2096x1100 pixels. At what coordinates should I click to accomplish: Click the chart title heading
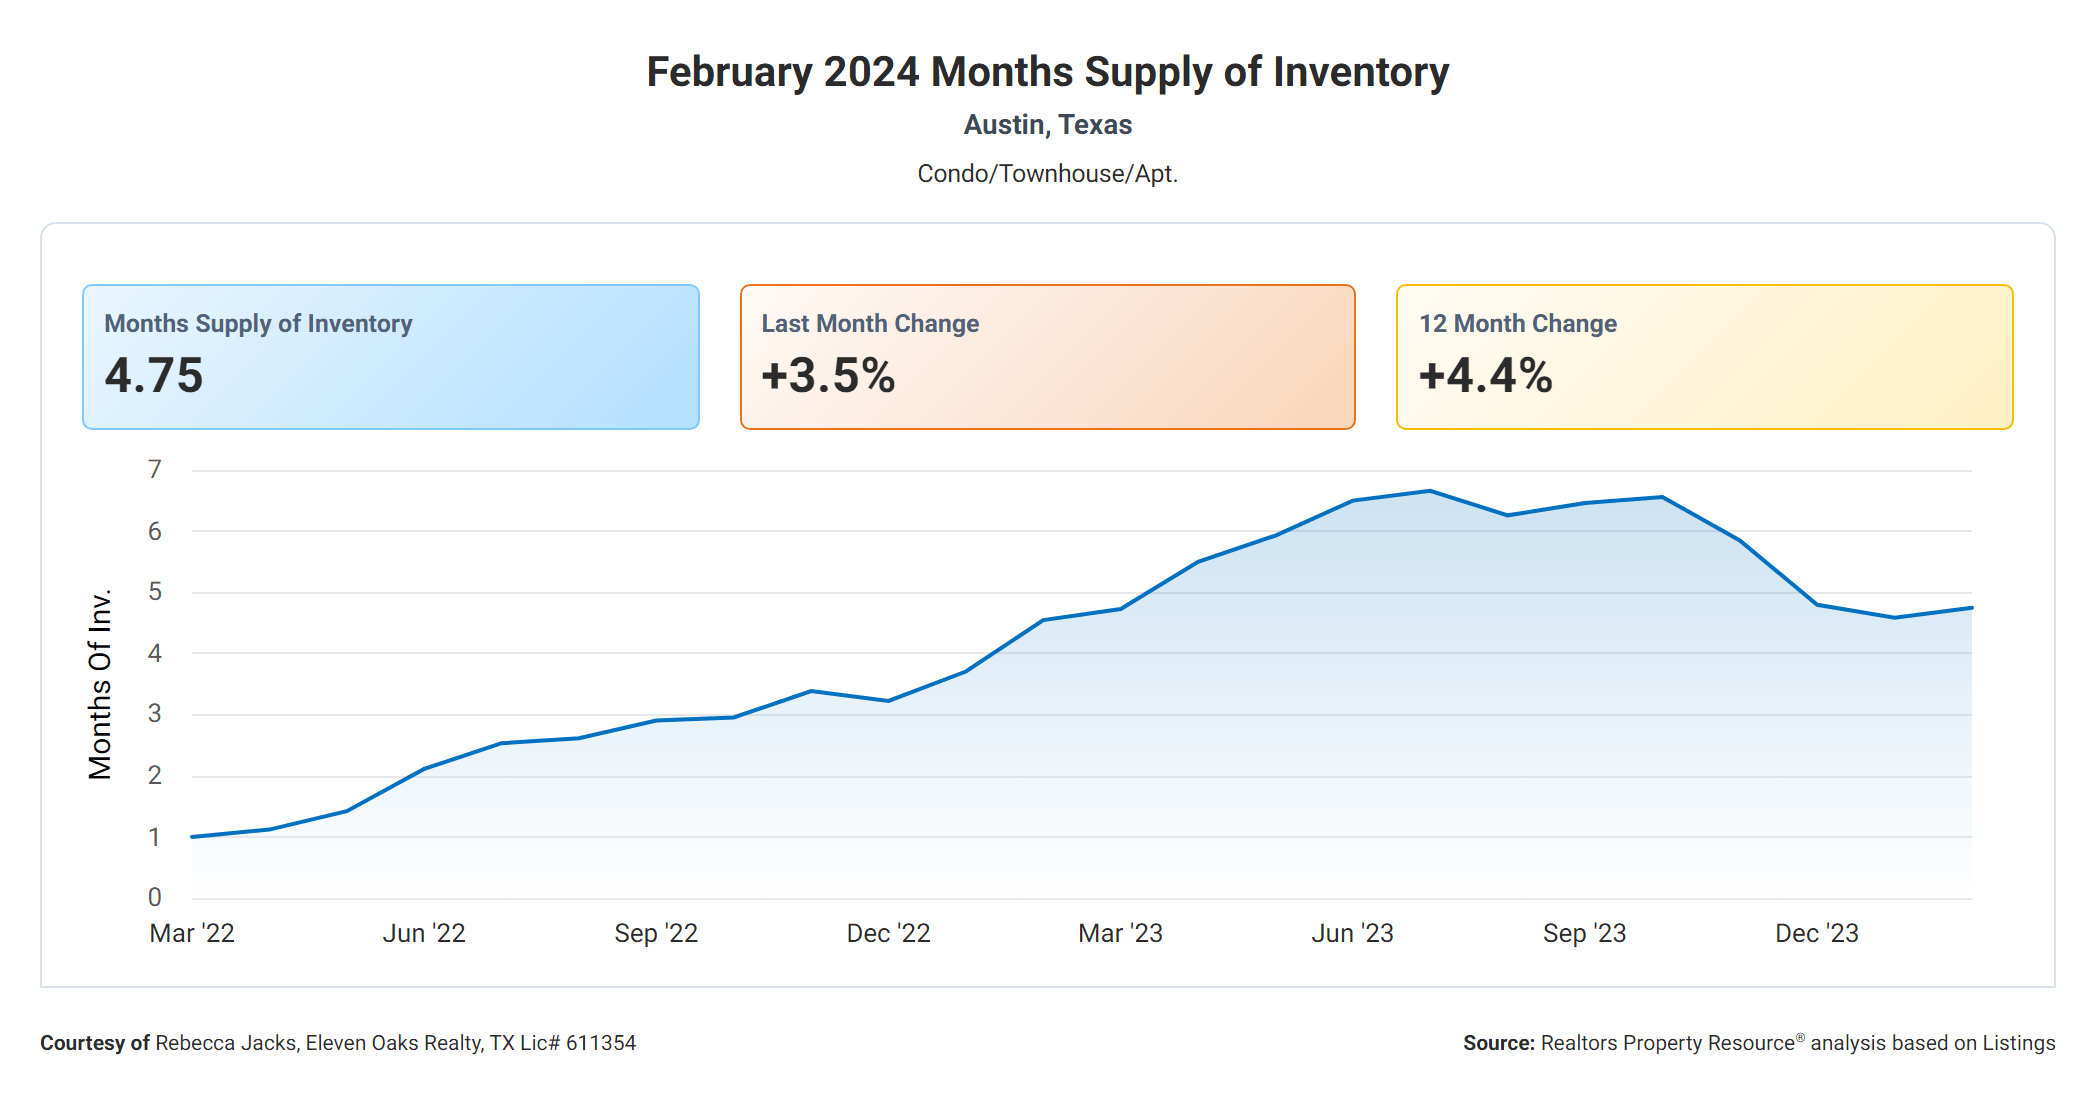(1047, 72)
